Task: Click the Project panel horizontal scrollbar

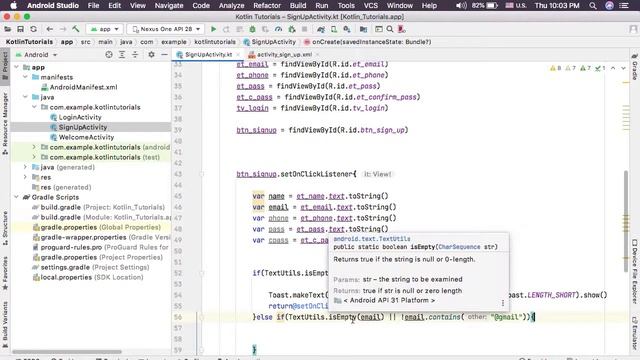Action: [67, 351]
